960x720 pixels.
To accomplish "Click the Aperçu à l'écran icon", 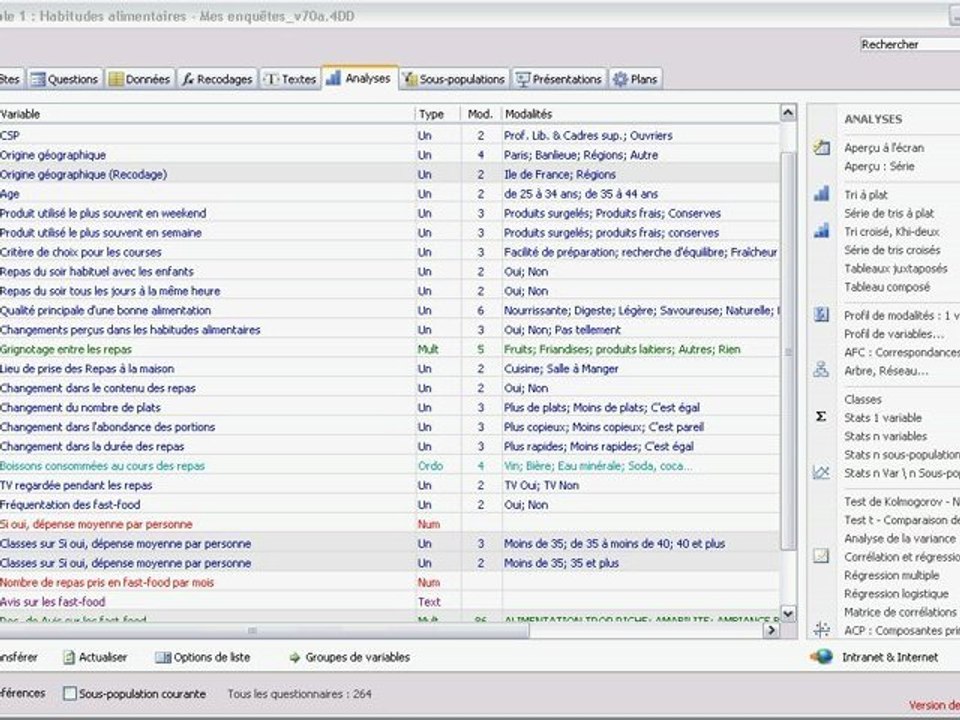I will (x=822, y=148).
